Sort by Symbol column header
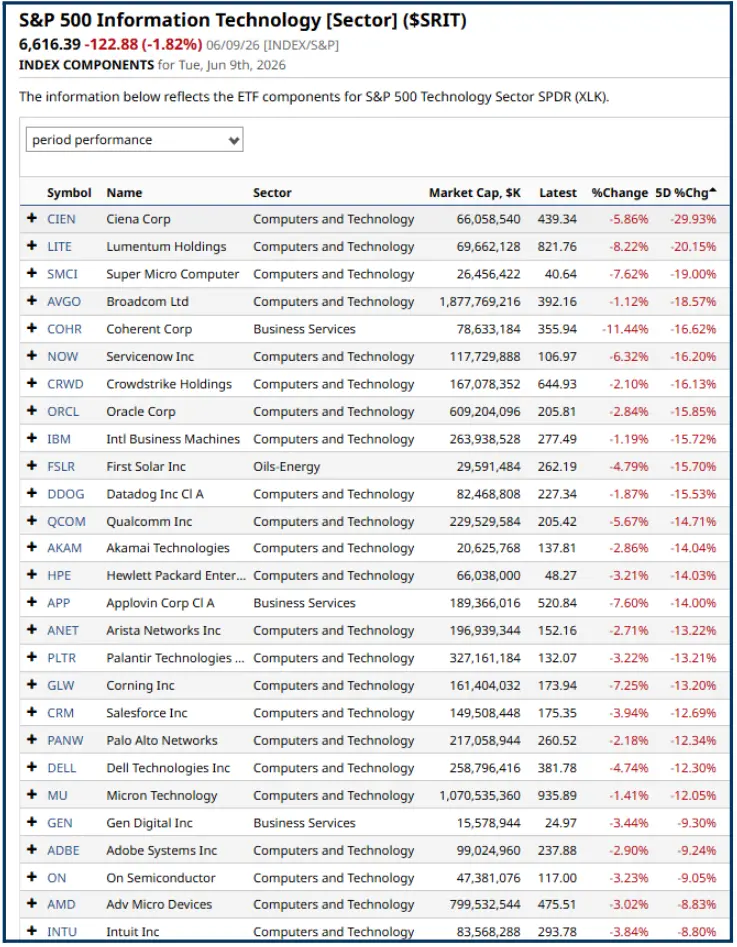Screen dimensions: 737x947 pyautogui.click(x=69, y=193)
